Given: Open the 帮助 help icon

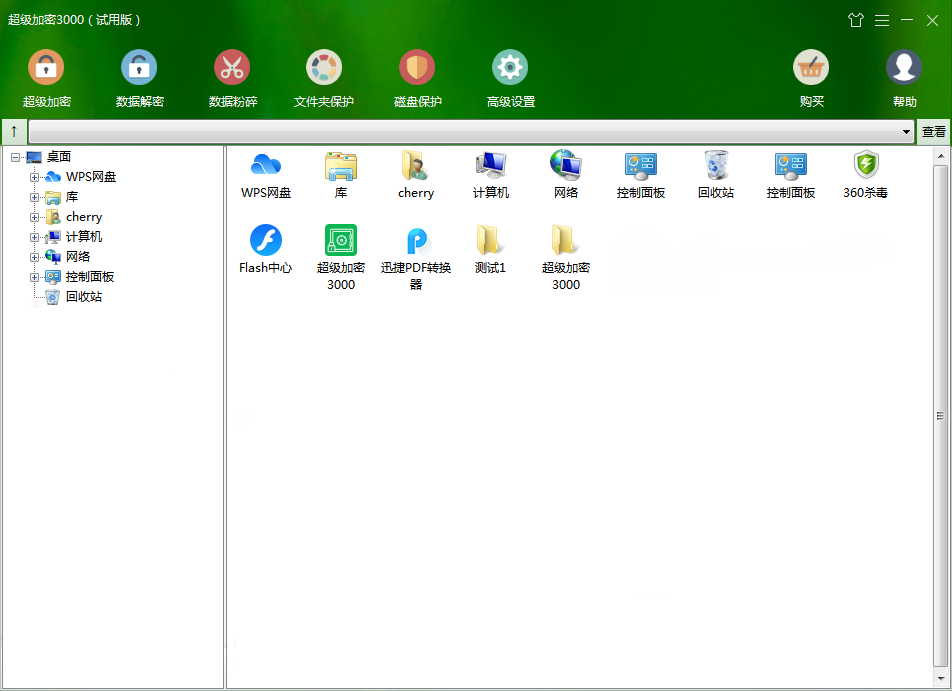Looking at the screenshot, I should [x=904, y=67].
